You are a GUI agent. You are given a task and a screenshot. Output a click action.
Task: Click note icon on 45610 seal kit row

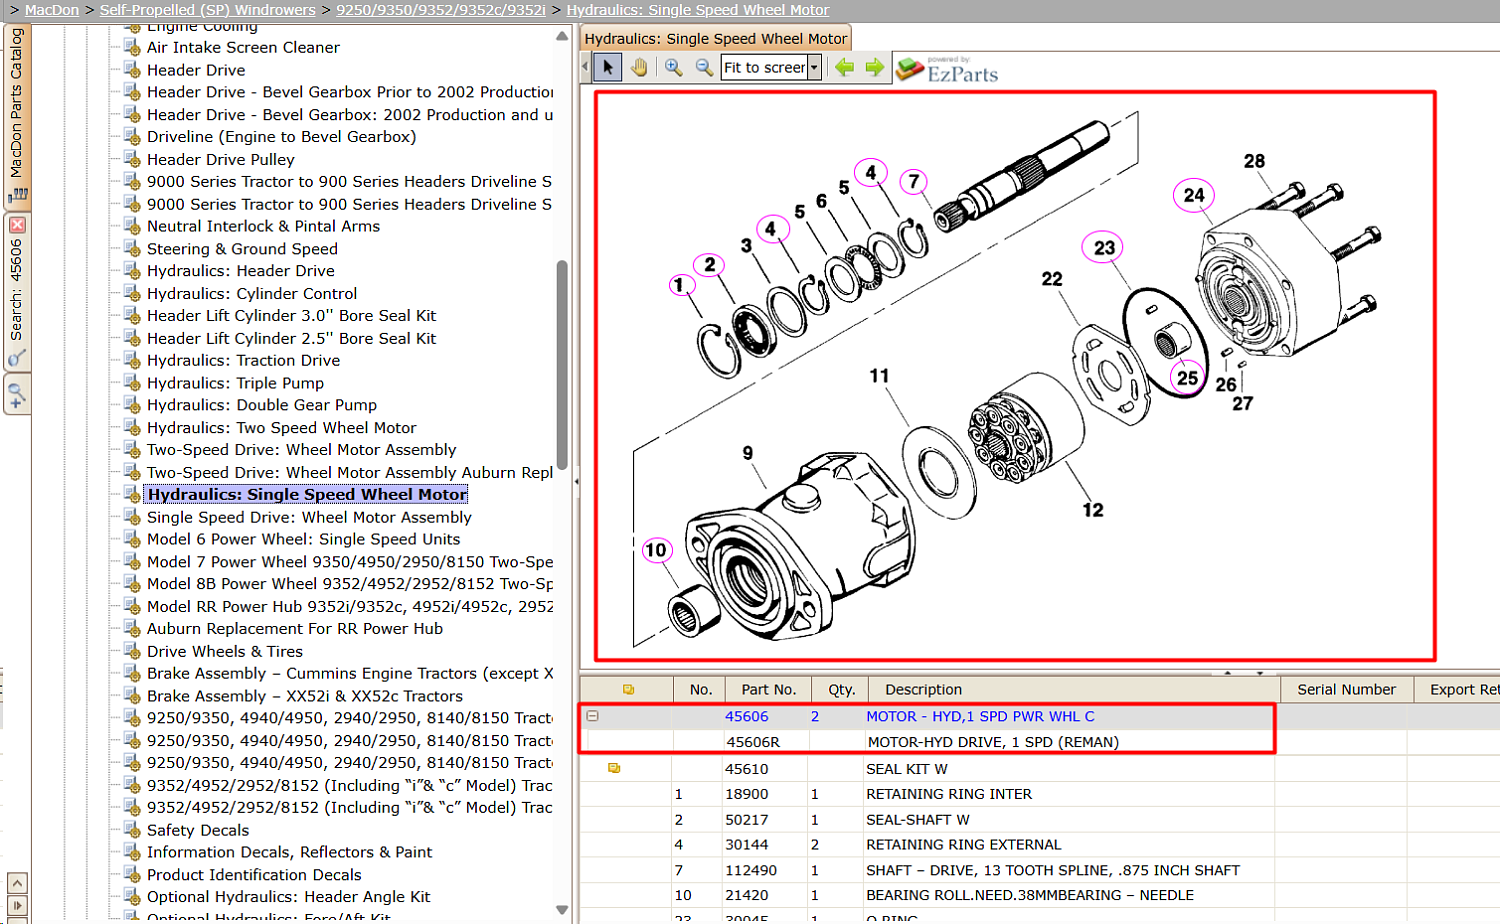(x=614, y=768)
